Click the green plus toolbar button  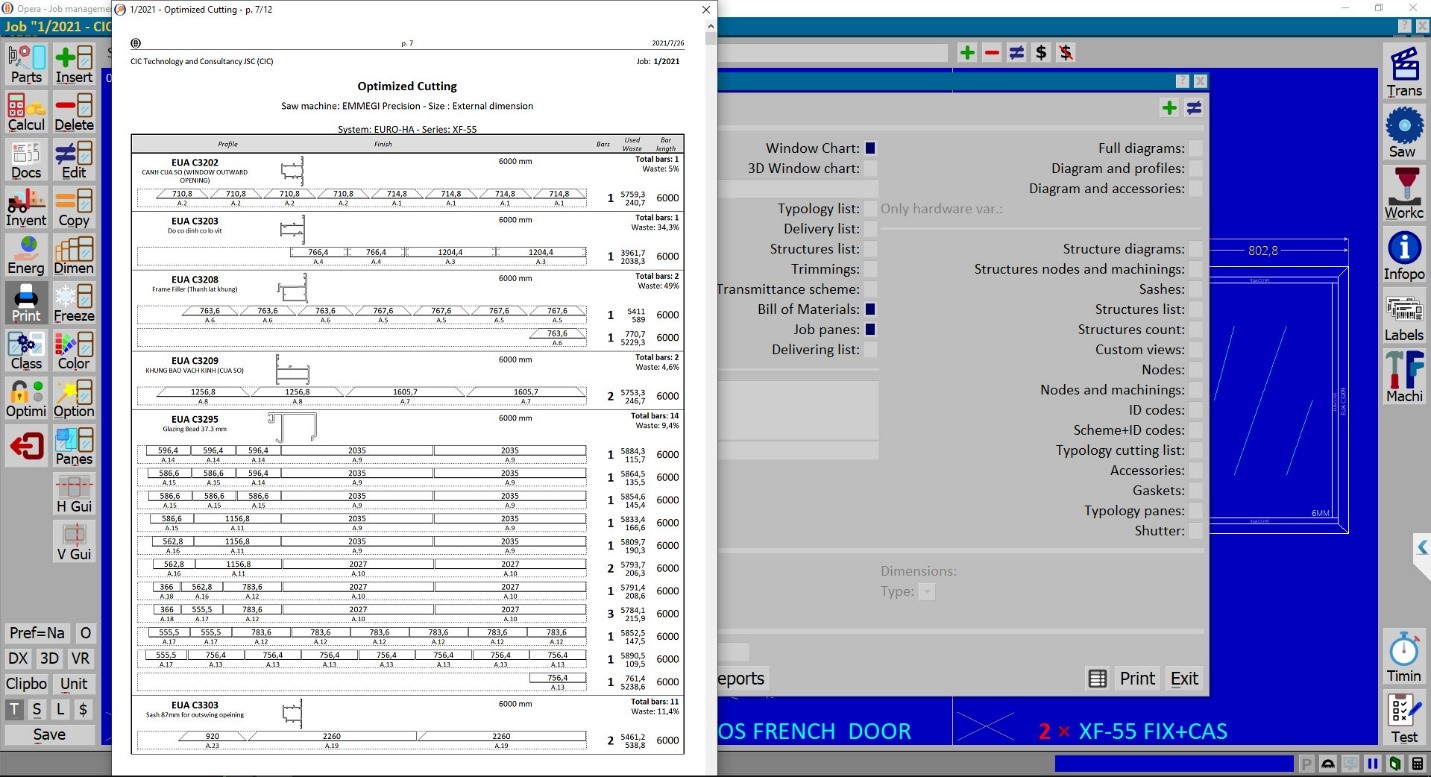[x=966, y=53]
